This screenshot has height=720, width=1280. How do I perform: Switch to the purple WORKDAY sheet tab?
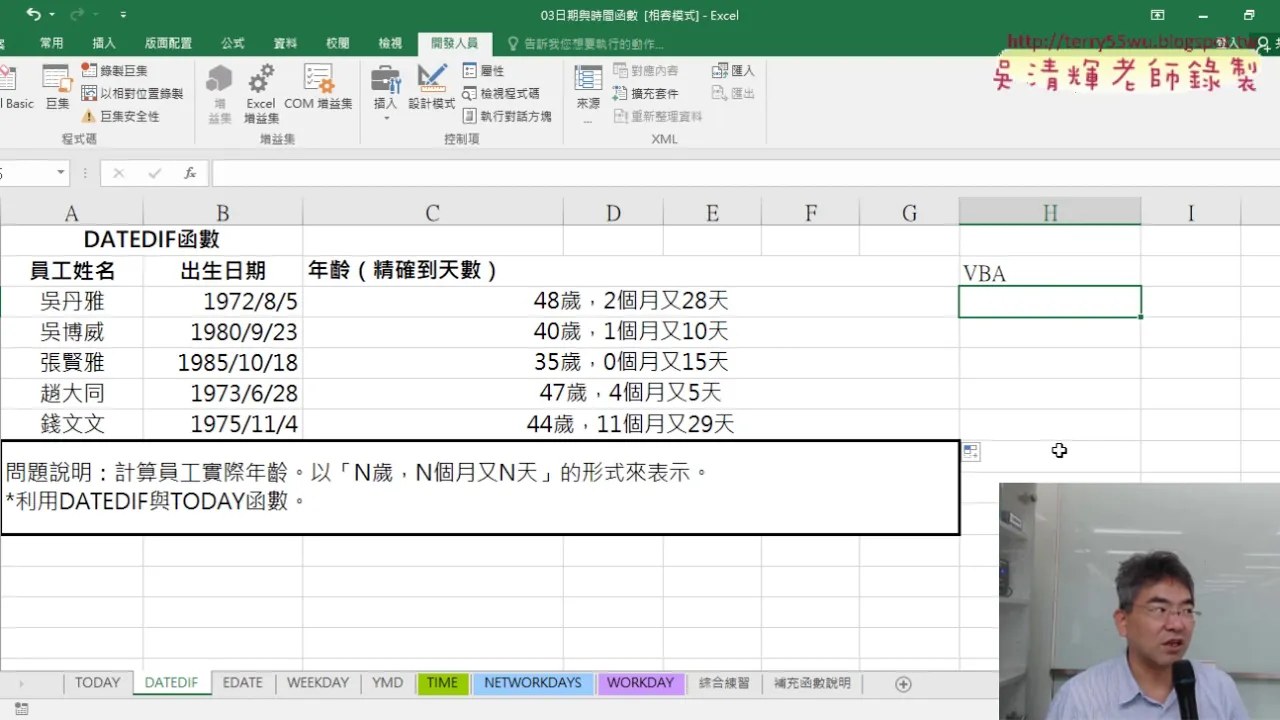click(640, 683)
